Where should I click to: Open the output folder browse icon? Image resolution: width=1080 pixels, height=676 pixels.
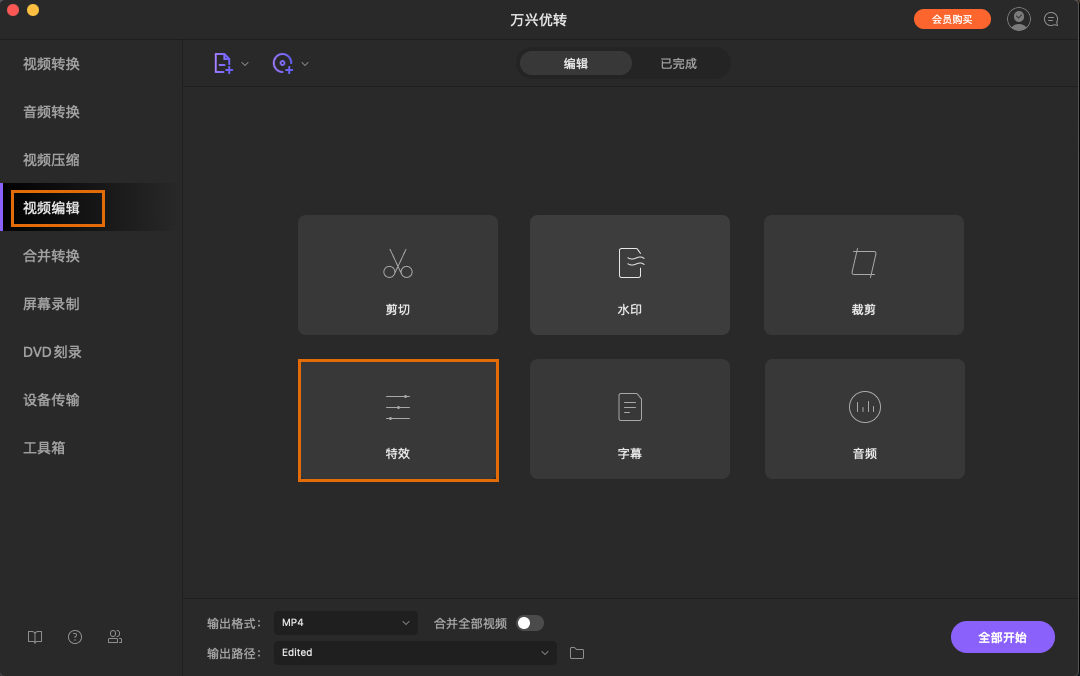(576, 652)
